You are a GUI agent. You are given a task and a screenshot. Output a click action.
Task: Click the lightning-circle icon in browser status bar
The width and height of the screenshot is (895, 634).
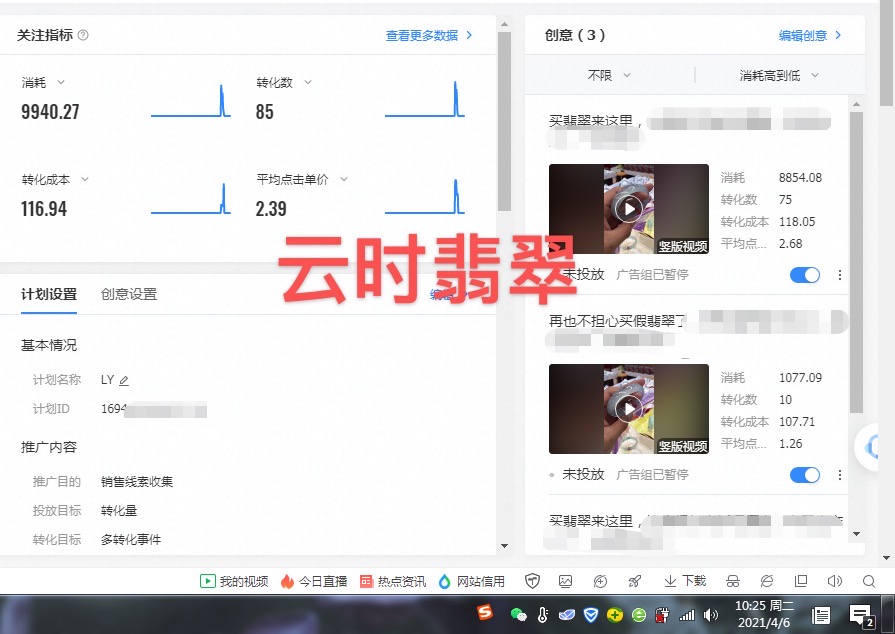(x=600, y=581)
